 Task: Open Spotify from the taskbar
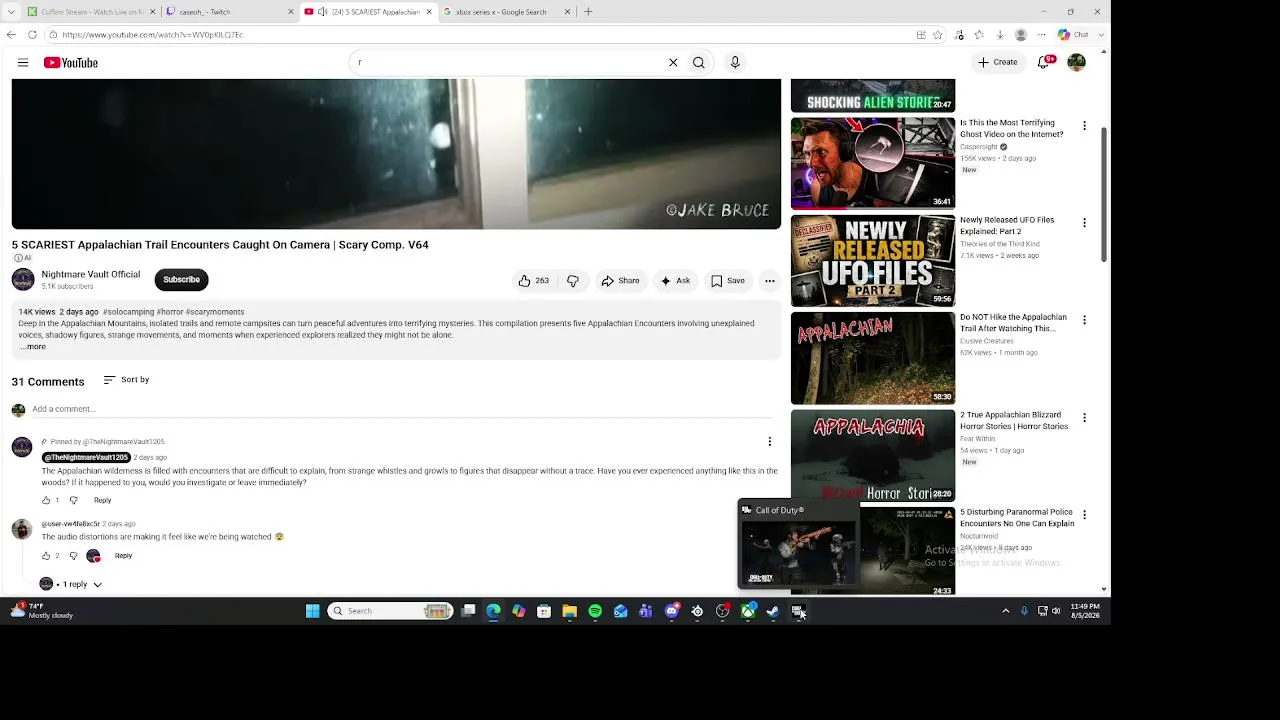(595, 611)
